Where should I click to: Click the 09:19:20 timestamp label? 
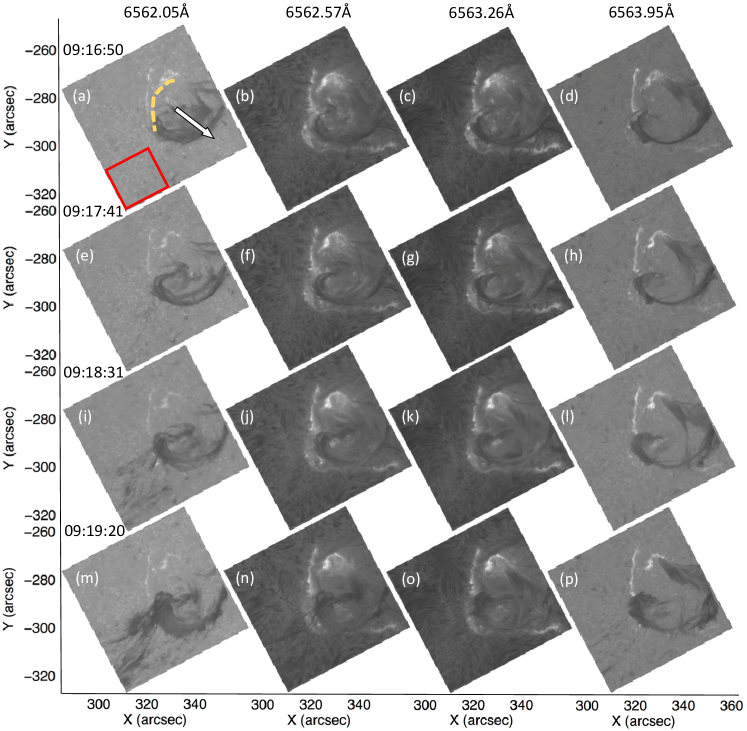click(x=95, y=530)
